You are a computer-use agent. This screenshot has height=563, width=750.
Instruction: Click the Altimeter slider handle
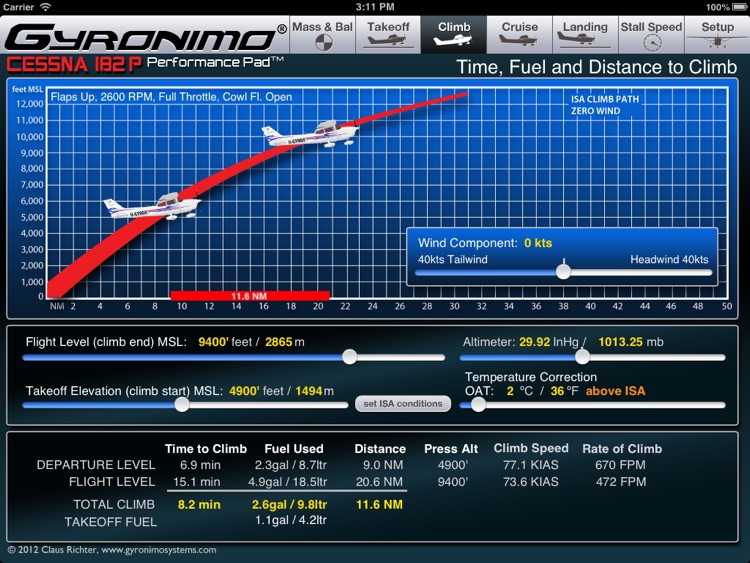[582, 357]
